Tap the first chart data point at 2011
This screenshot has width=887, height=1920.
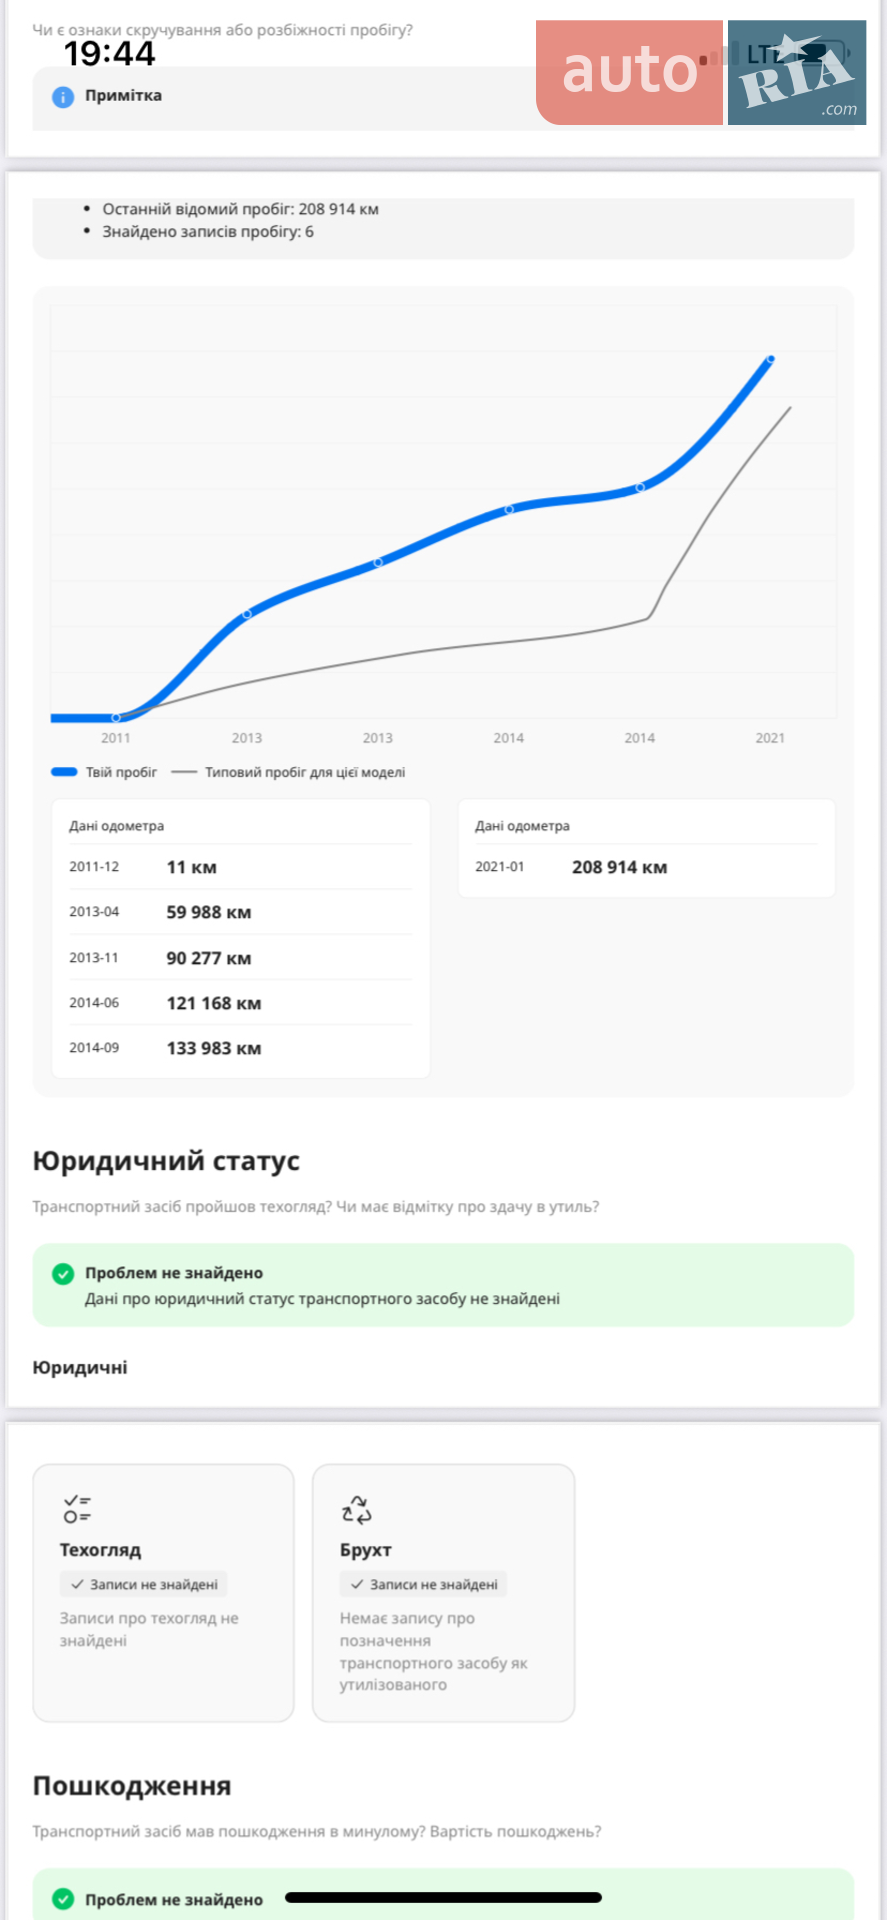tap(116, 718)
